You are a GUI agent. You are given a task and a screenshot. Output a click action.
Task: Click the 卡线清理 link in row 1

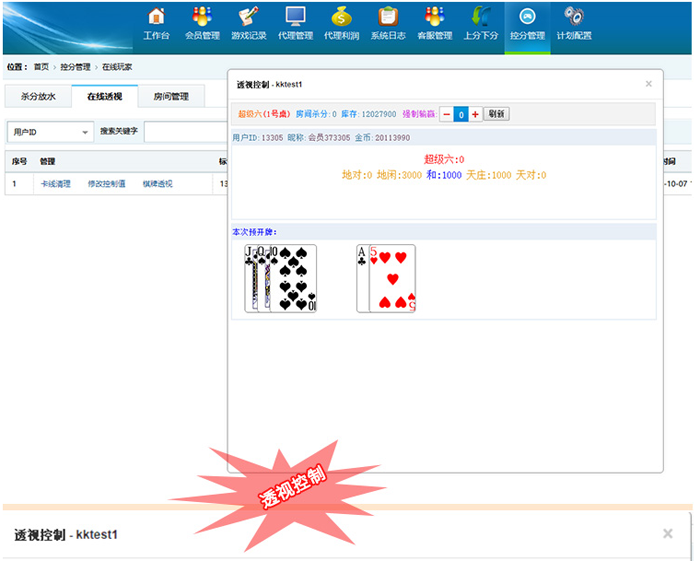(55, 184)
